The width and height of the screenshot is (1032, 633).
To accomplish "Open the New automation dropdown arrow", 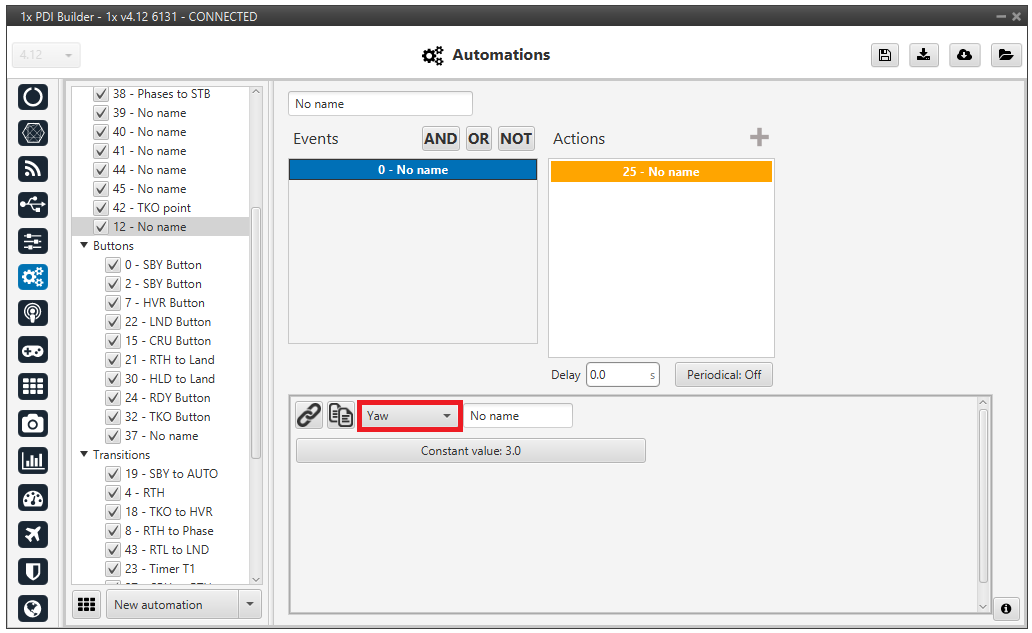I will [250, 605].
